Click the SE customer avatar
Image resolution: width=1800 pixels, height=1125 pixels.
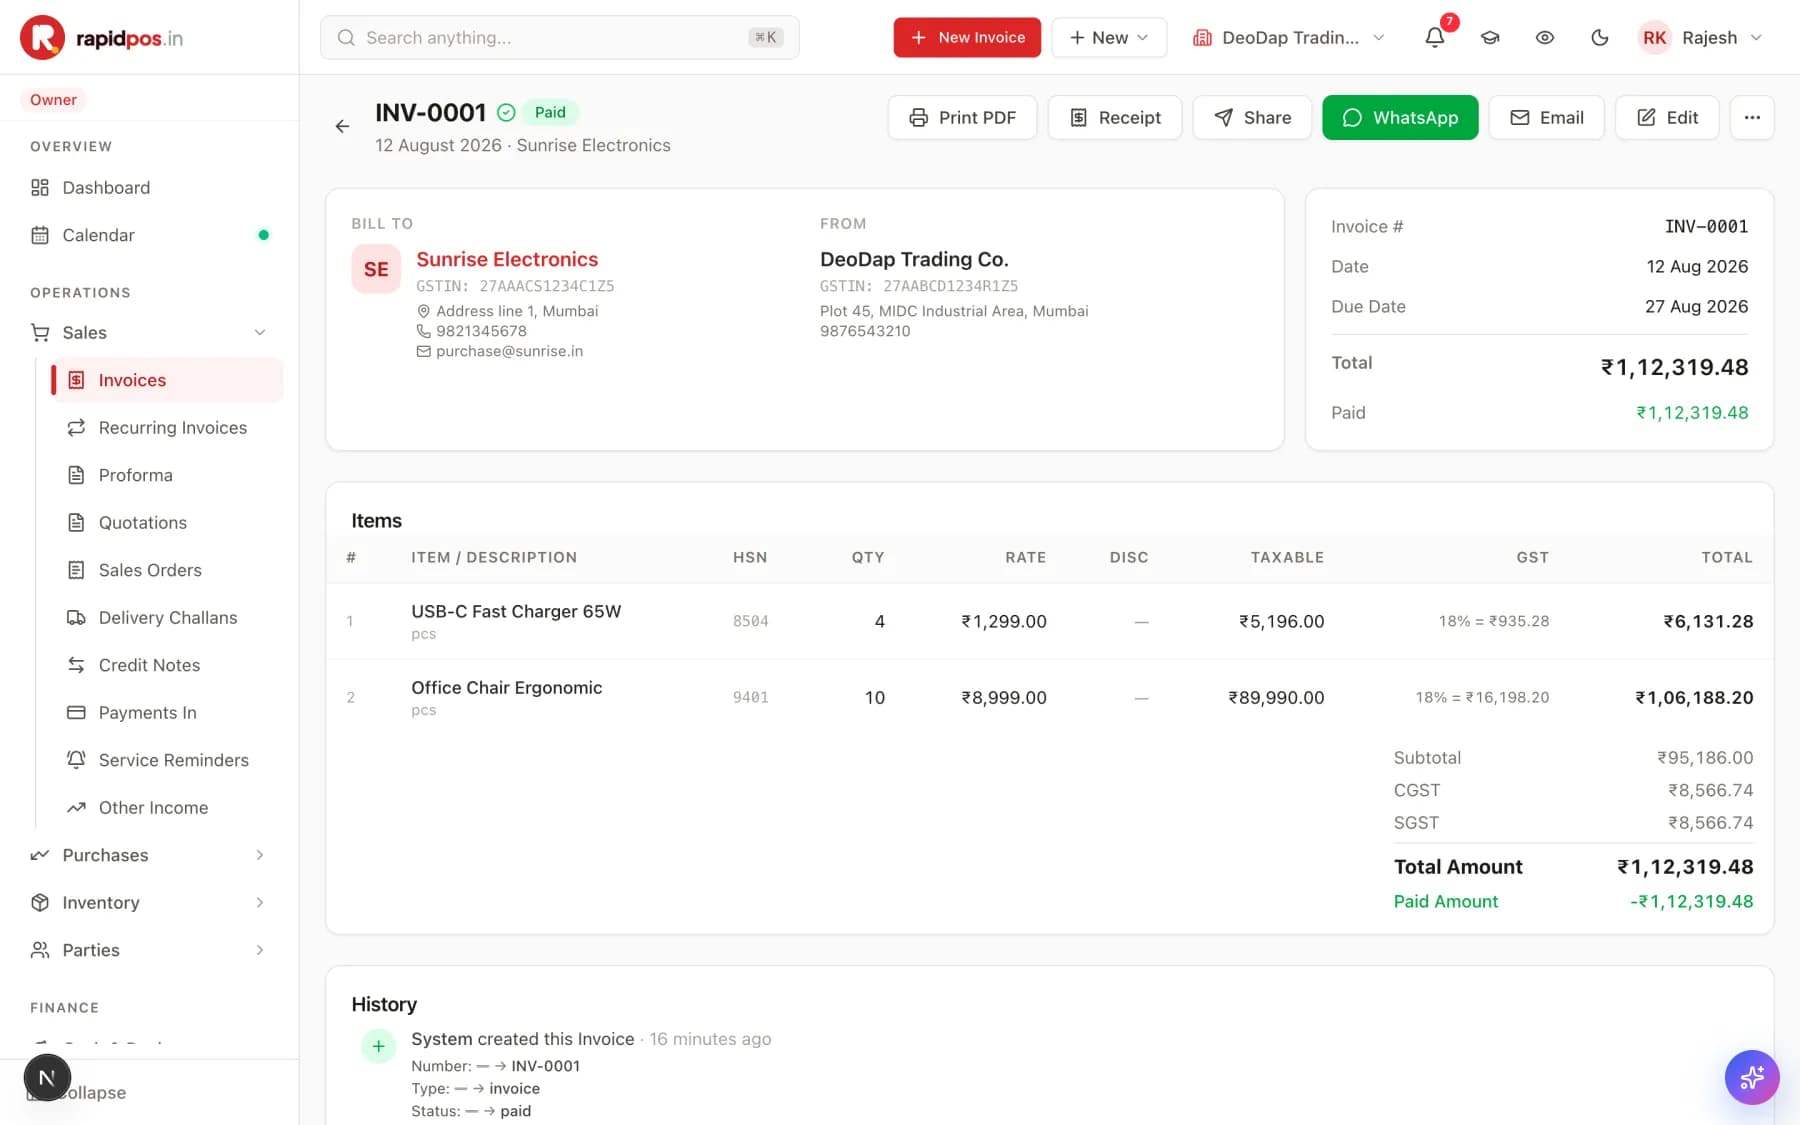376,269
